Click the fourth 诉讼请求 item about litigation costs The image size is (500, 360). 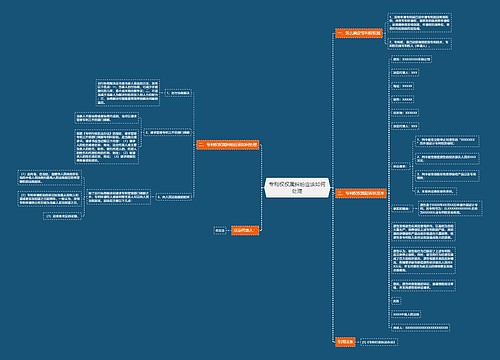[436, 191]
